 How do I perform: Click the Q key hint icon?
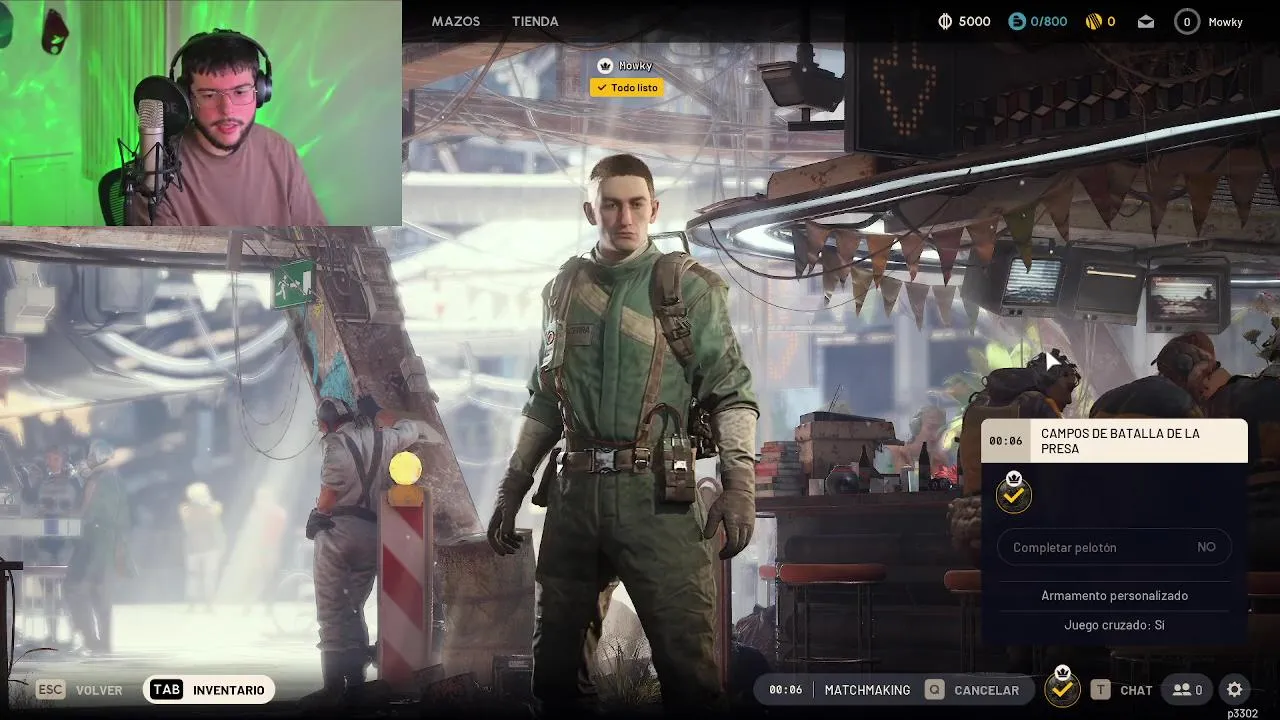tap(934, 690)
